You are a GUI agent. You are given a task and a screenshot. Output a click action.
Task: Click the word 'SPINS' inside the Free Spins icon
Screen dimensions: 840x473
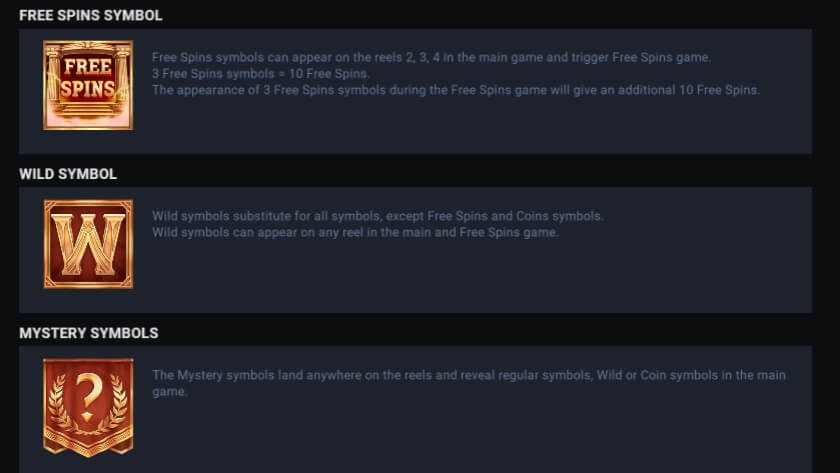tap(88, 88)
